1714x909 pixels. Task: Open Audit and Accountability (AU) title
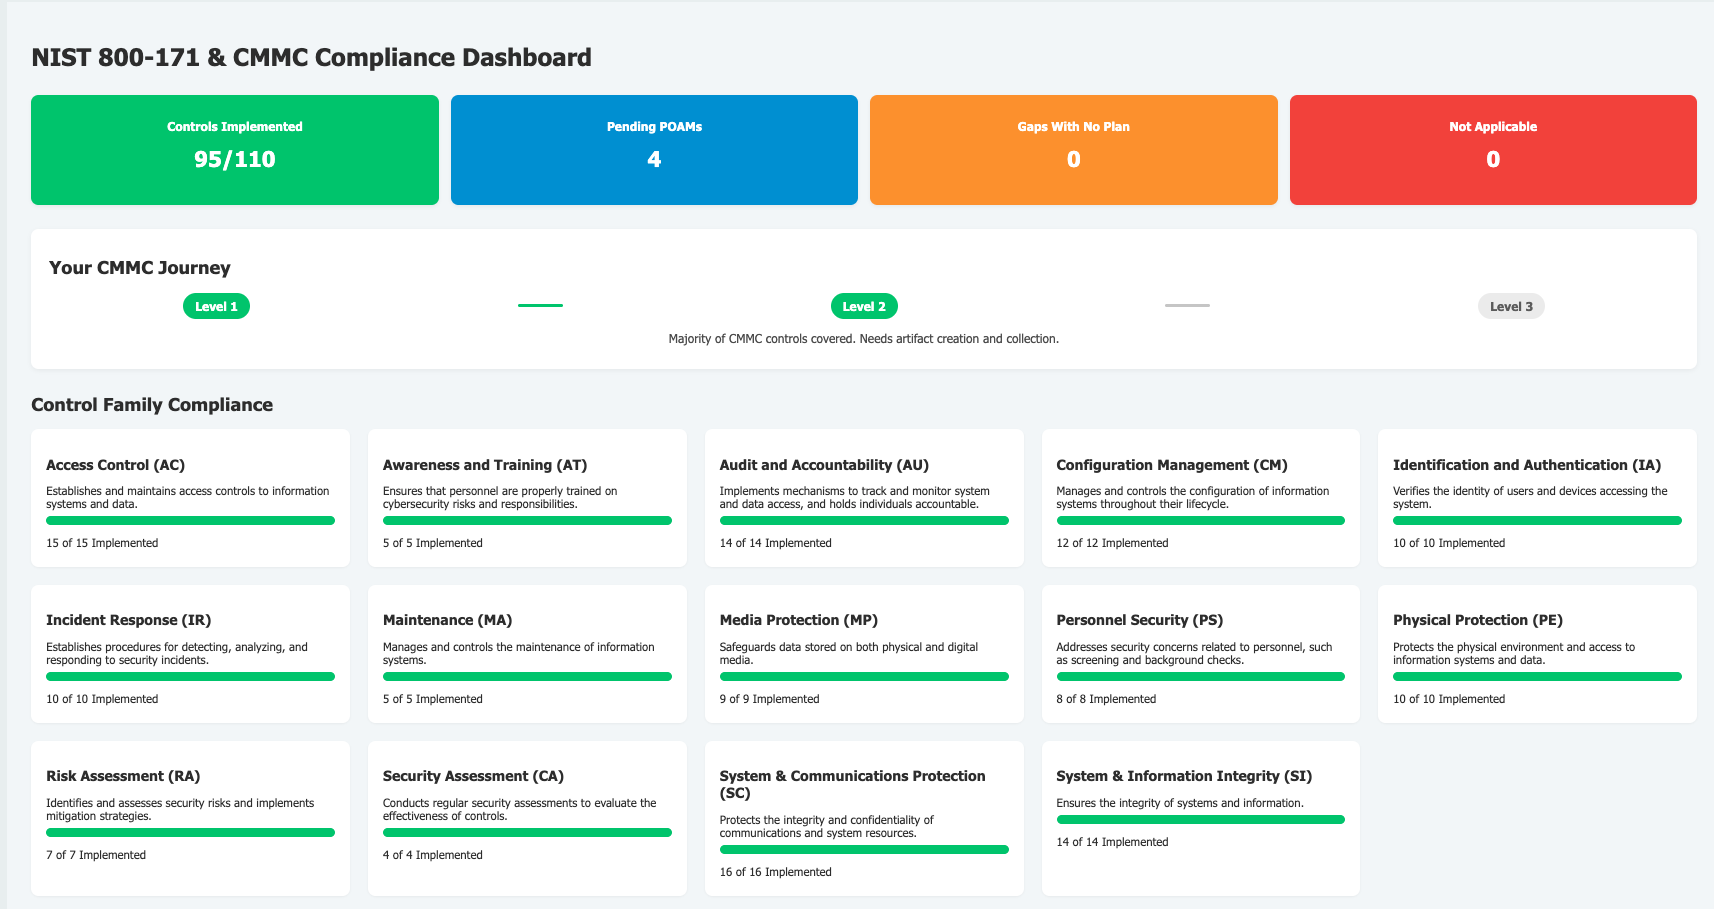pyautogui.click(x=824, y=465)
